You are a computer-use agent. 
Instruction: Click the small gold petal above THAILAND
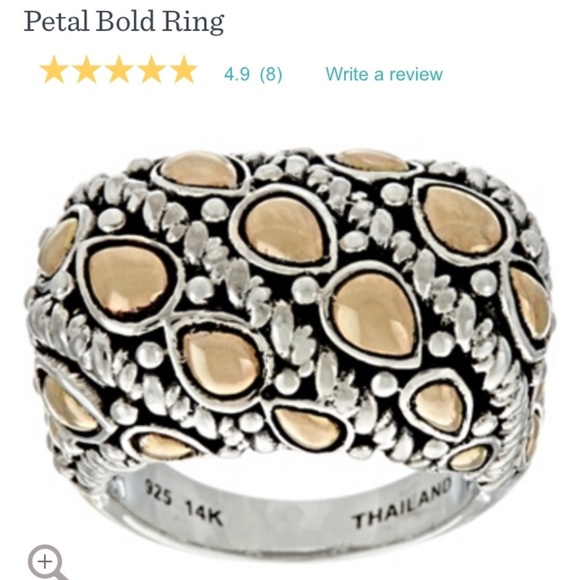pyautogui.click(x=469, y=458)
